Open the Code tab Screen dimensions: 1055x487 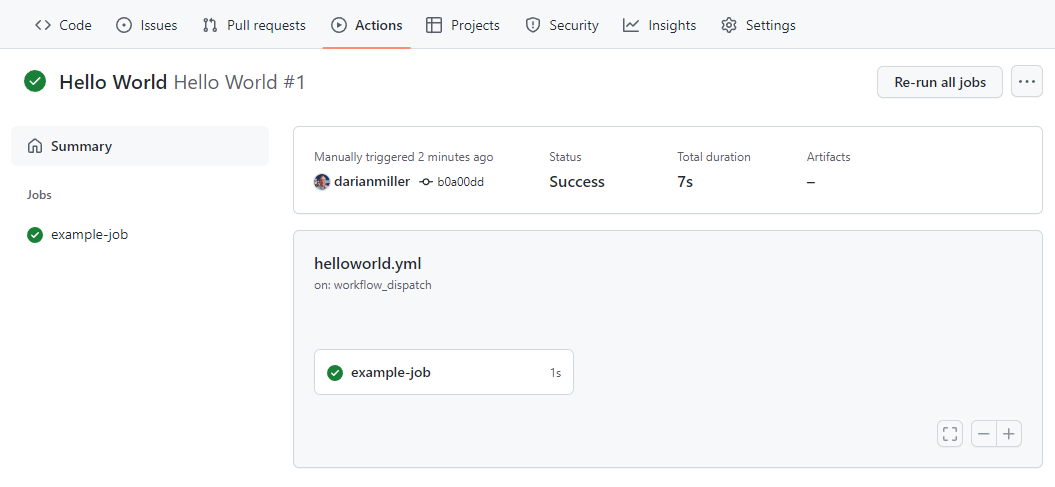tap(63, 26)
